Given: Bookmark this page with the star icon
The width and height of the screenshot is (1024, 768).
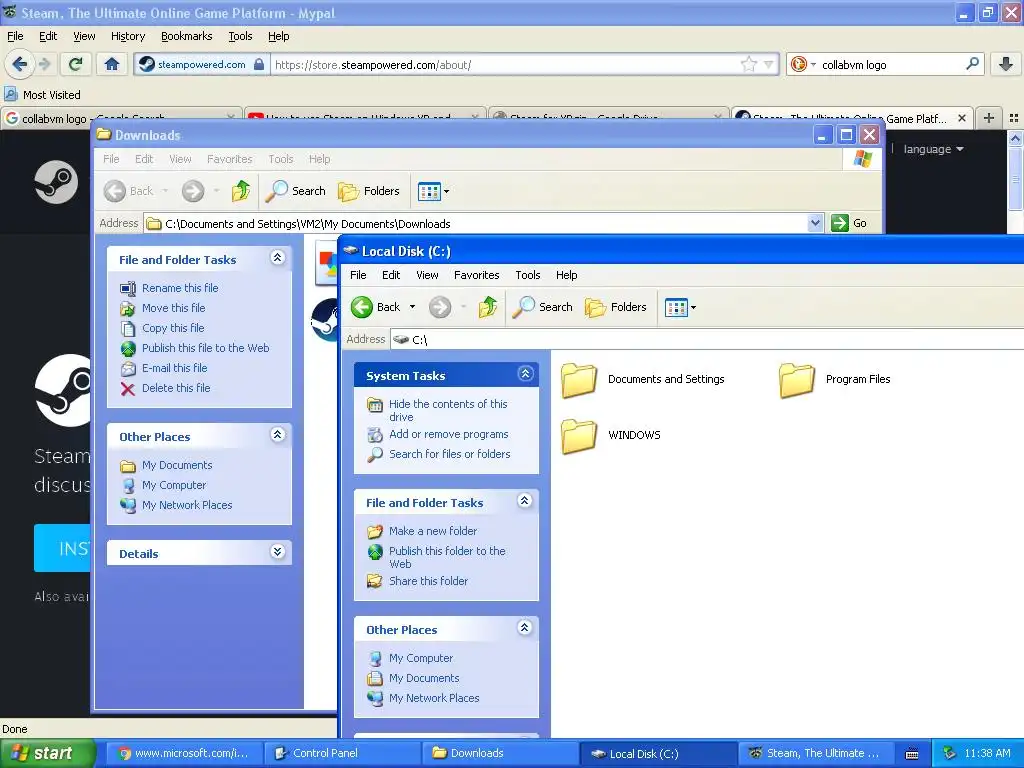Looking at the screenshot, I should click(x=748, y=64).
